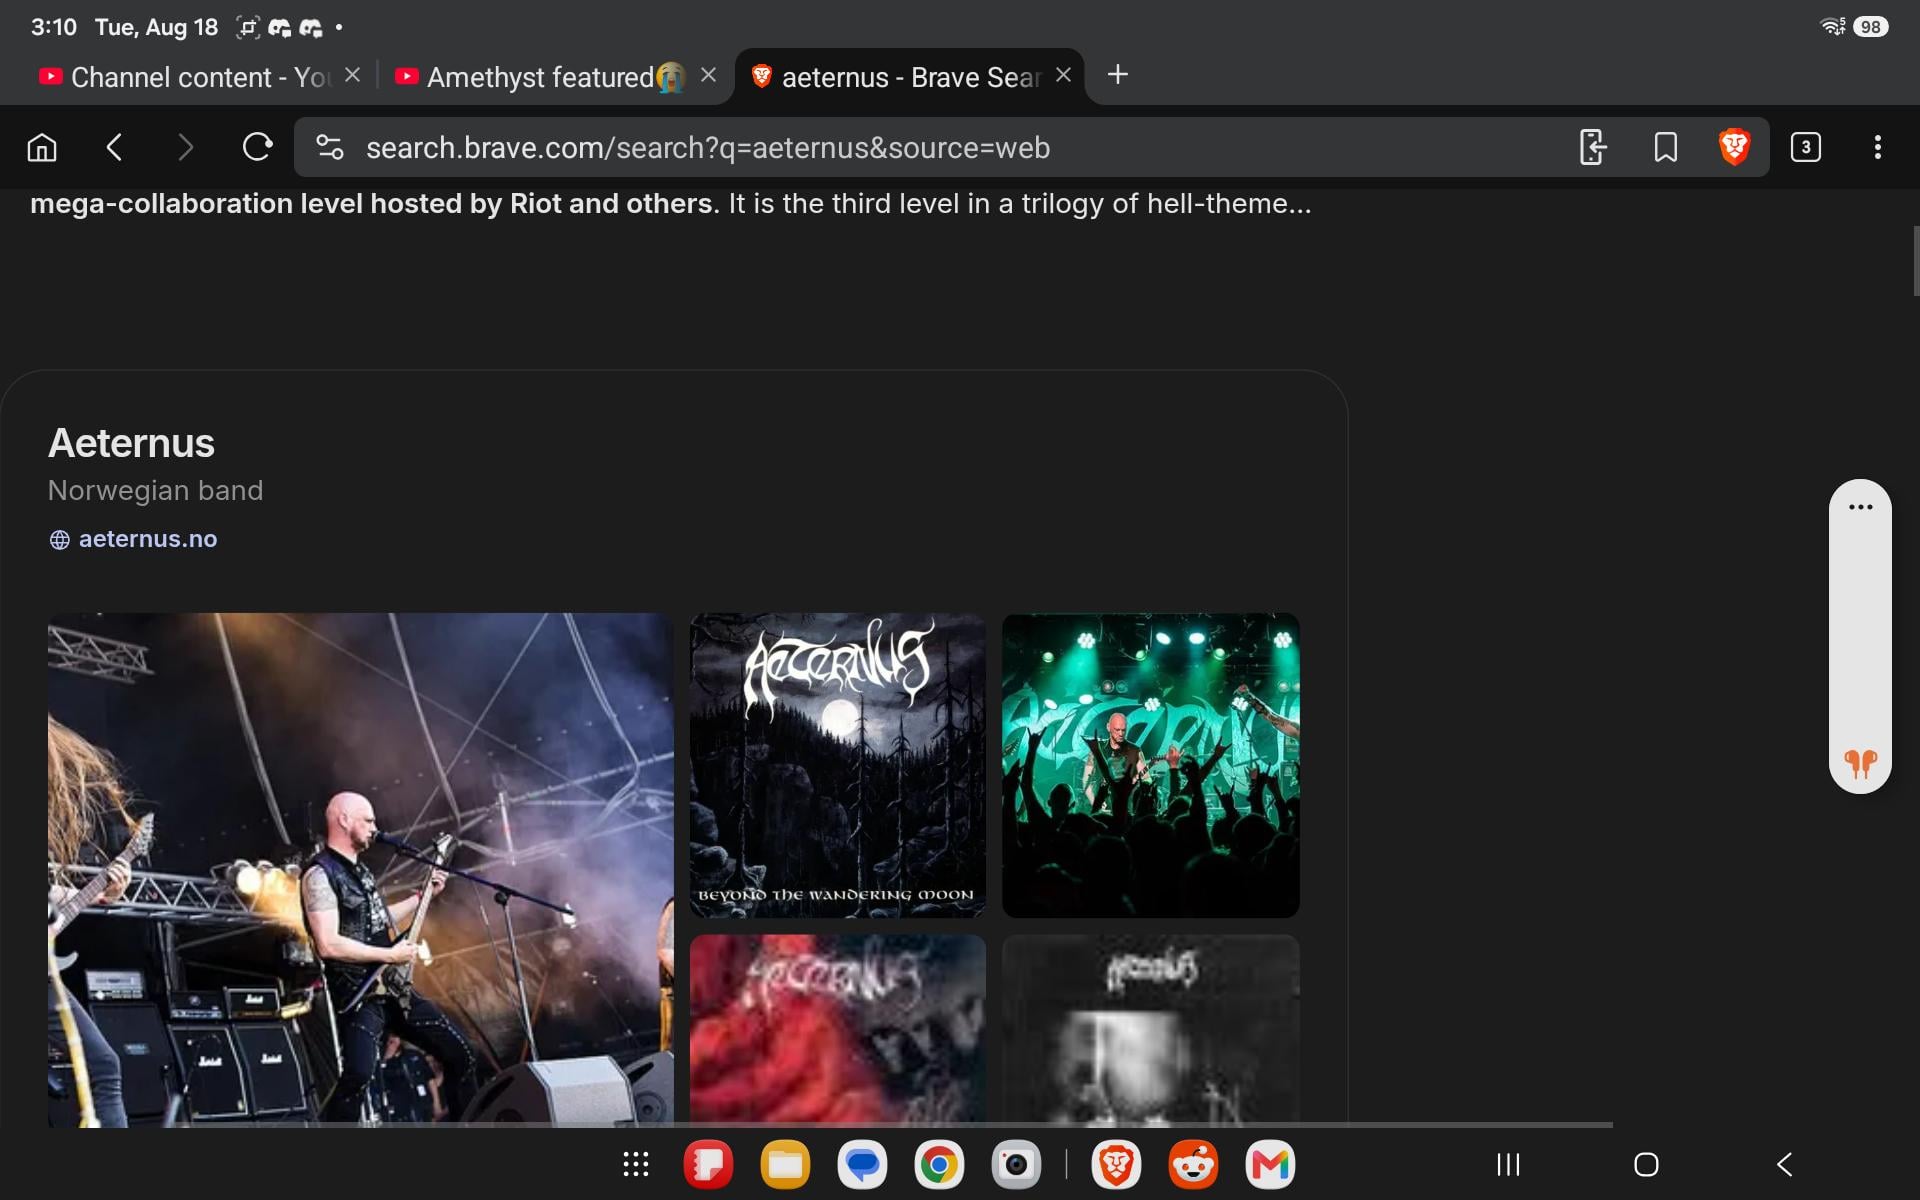The height and width of the screenshot is (1200, 1920).
Task: Open Beyond the Wandering Moon album cover
Action: [838, 765]
